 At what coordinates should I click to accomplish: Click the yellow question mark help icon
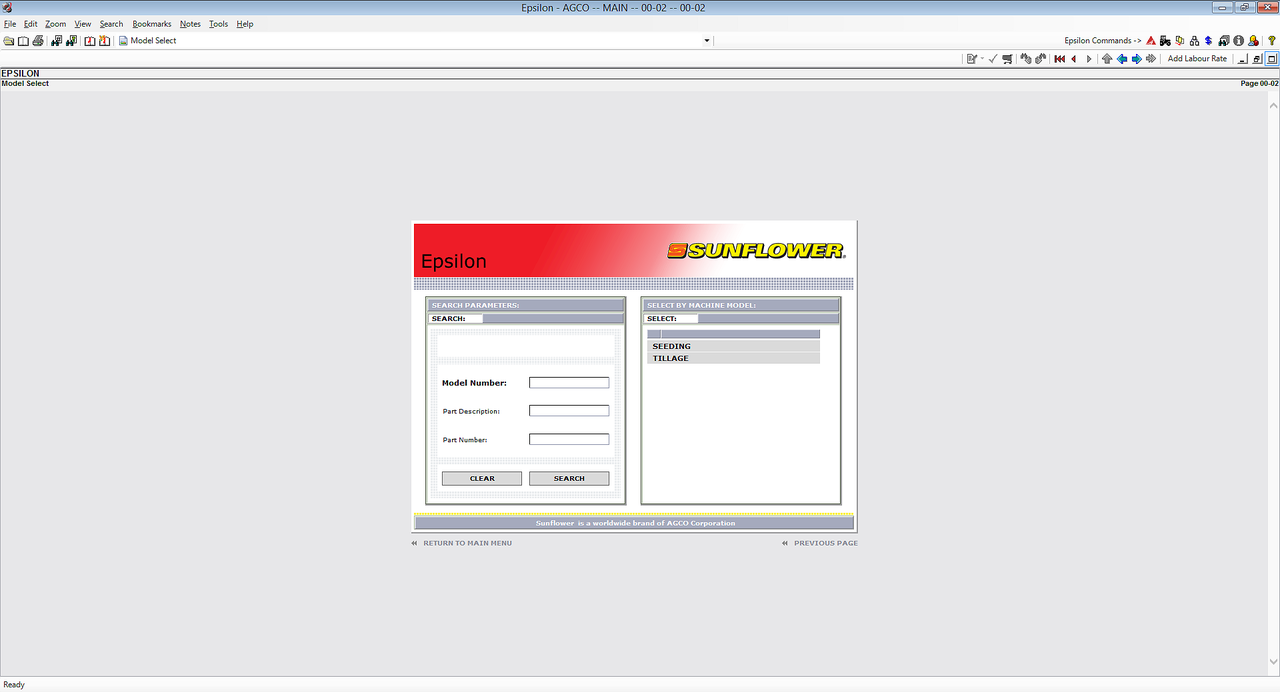click(x=1271, y=41)
